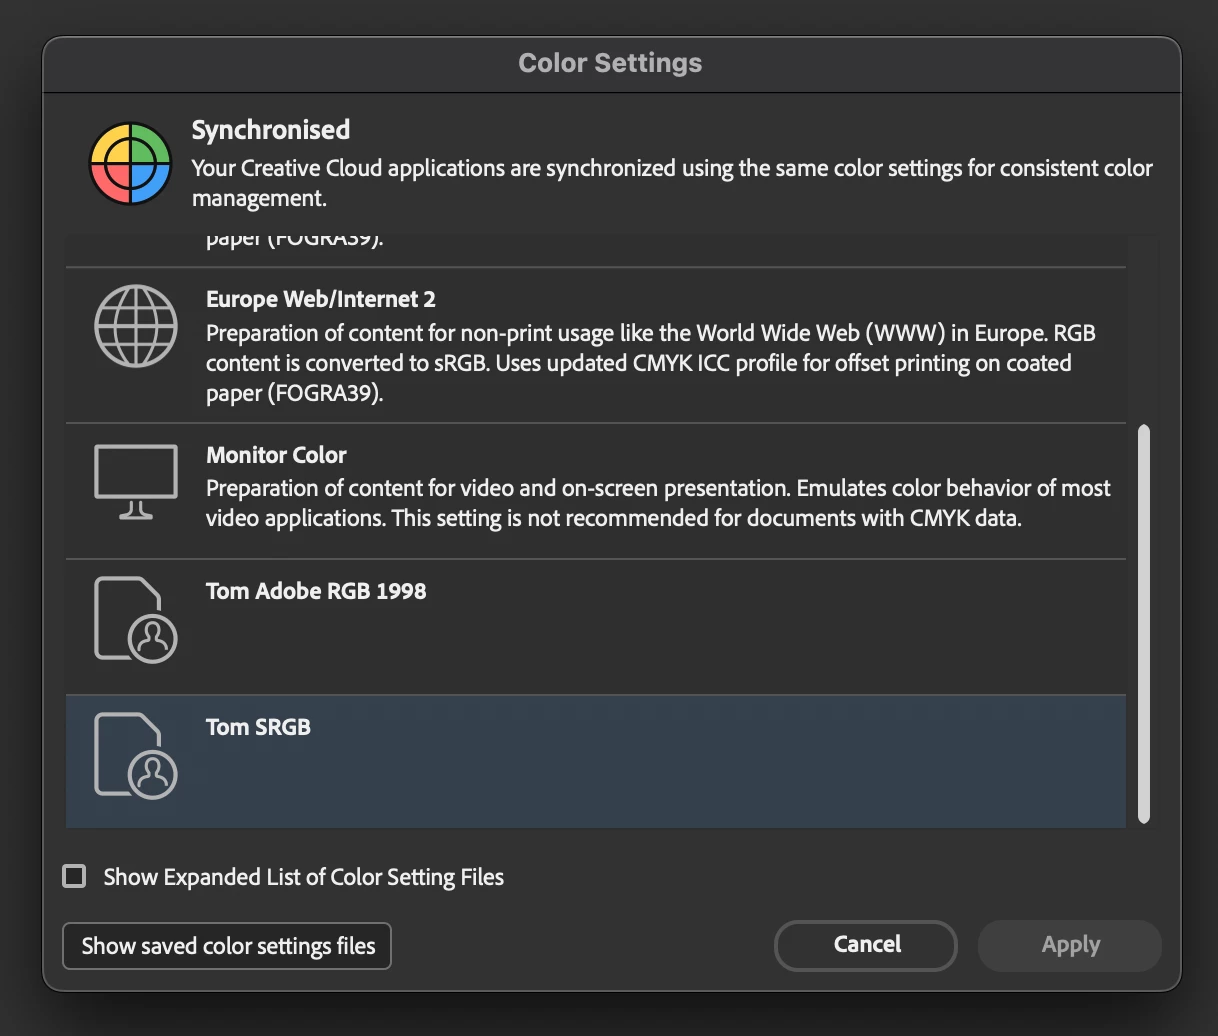Select the Tom Adobe RGB 1998 name

(316, 591)
